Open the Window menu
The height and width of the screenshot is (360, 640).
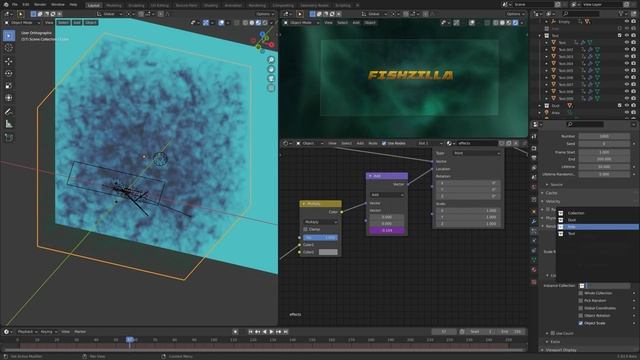pyautogui.click(x=58, y=4)
